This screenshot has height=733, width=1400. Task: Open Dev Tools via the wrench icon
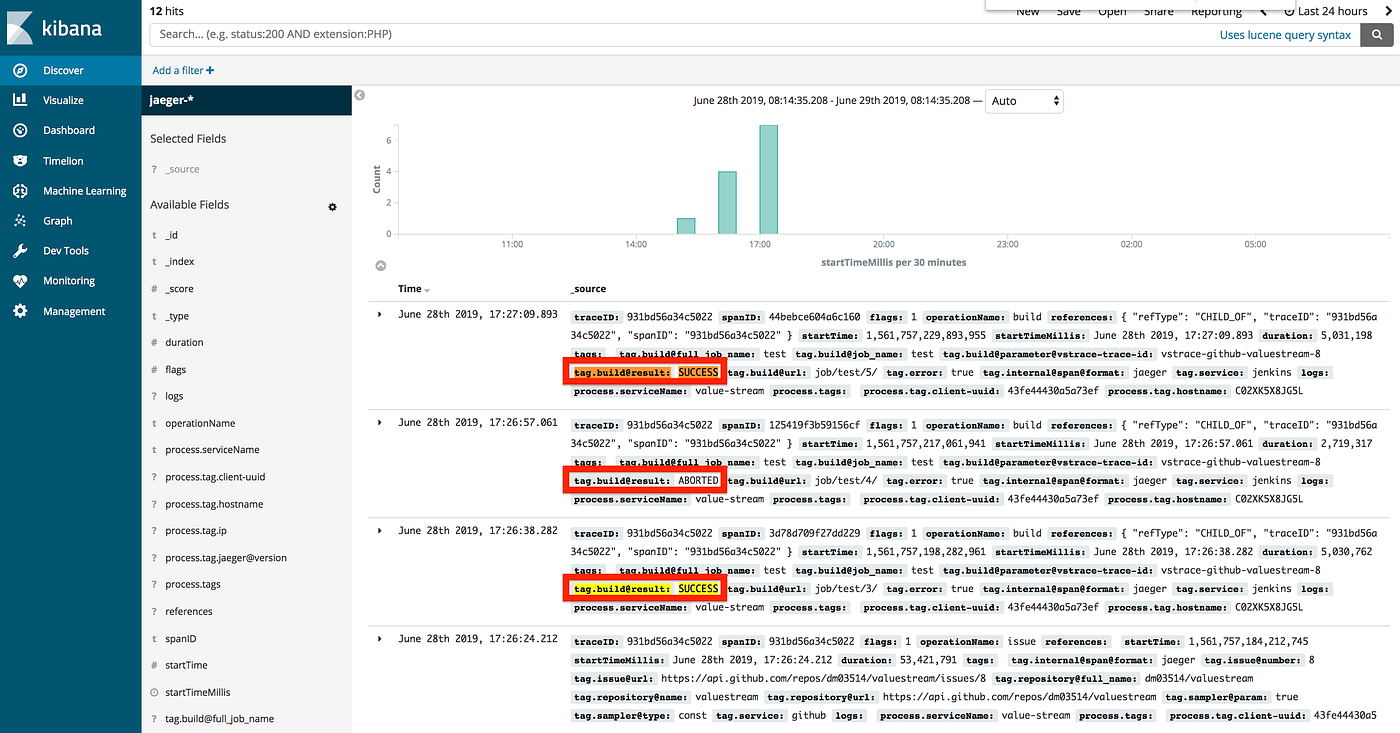coord(20,251)
